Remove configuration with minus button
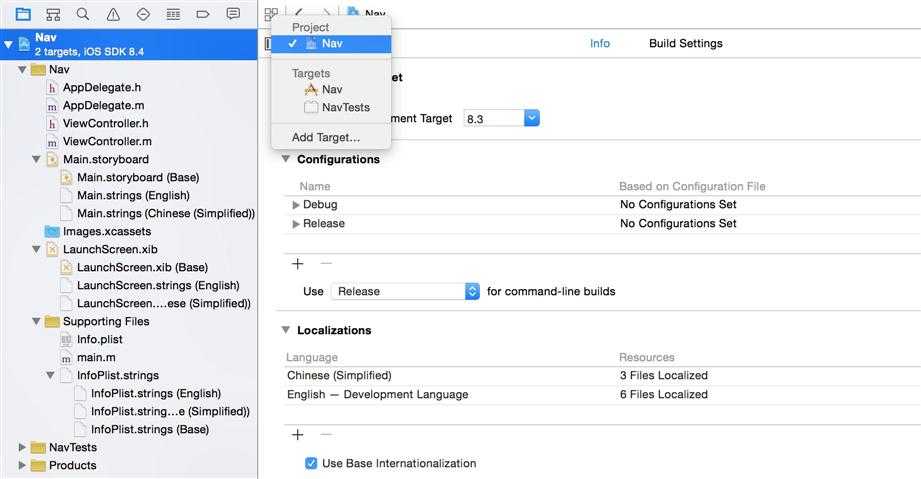This screenshot has width=921, height=479. pos(326,264)
